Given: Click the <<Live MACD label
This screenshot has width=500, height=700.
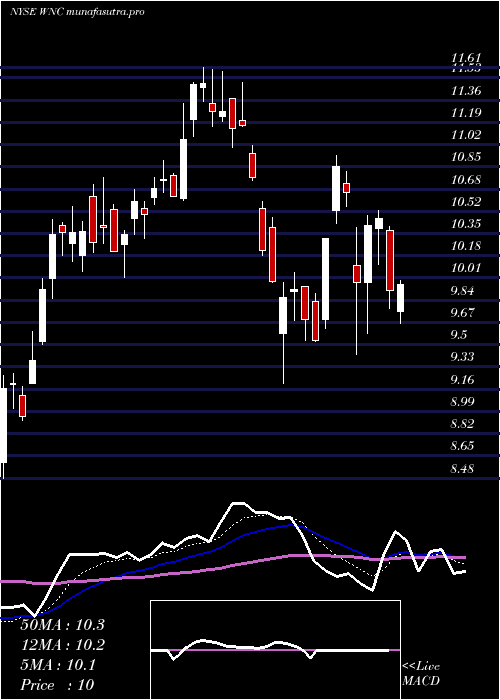Looking at the screenshot, I should (421, 674).
